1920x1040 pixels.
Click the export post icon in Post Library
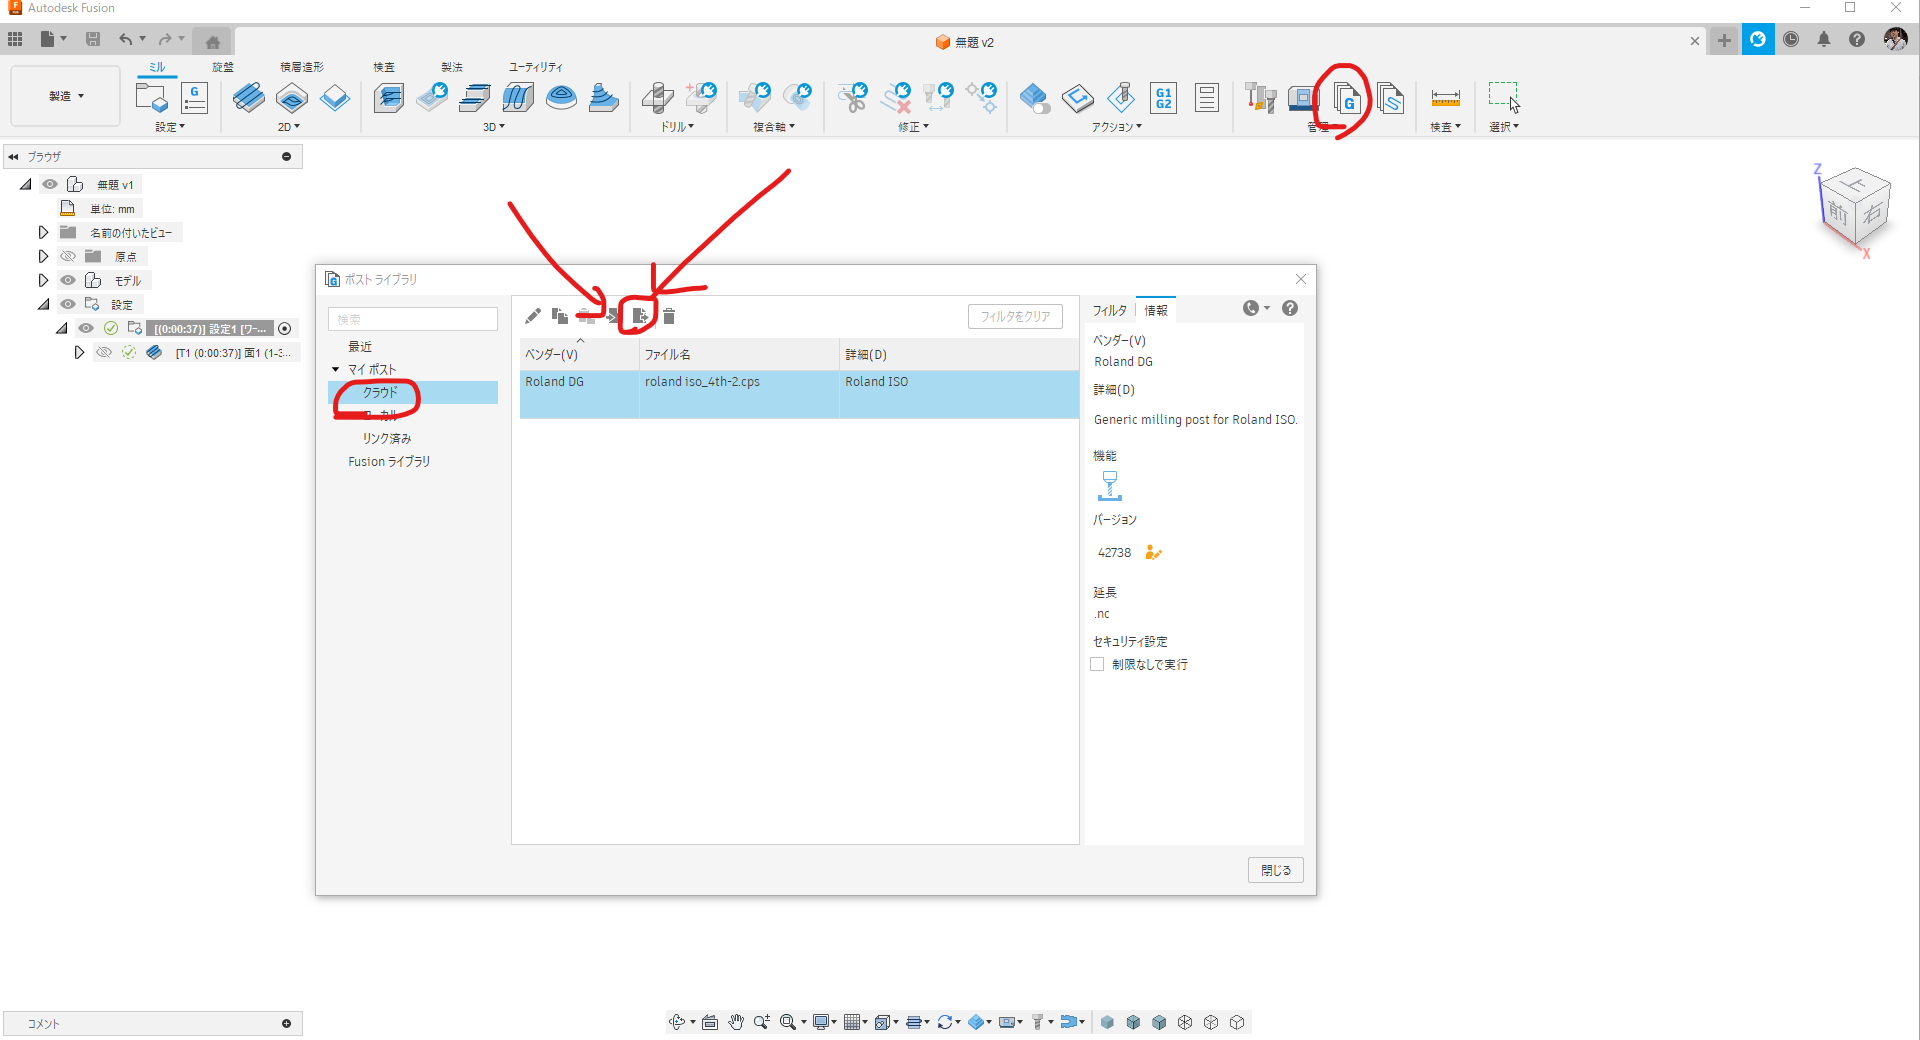[641, 316]
